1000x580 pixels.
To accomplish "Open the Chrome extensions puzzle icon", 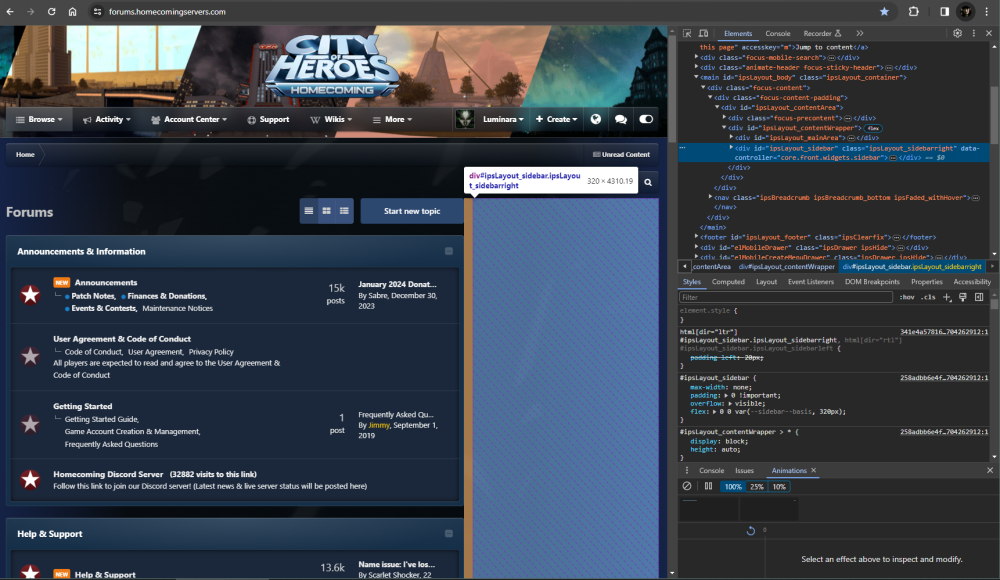I will [913, 12].
